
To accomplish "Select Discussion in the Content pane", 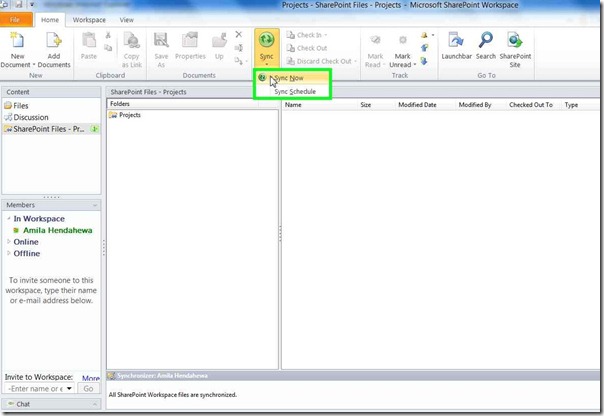I will pyautogui.click(x=31, y=117).
